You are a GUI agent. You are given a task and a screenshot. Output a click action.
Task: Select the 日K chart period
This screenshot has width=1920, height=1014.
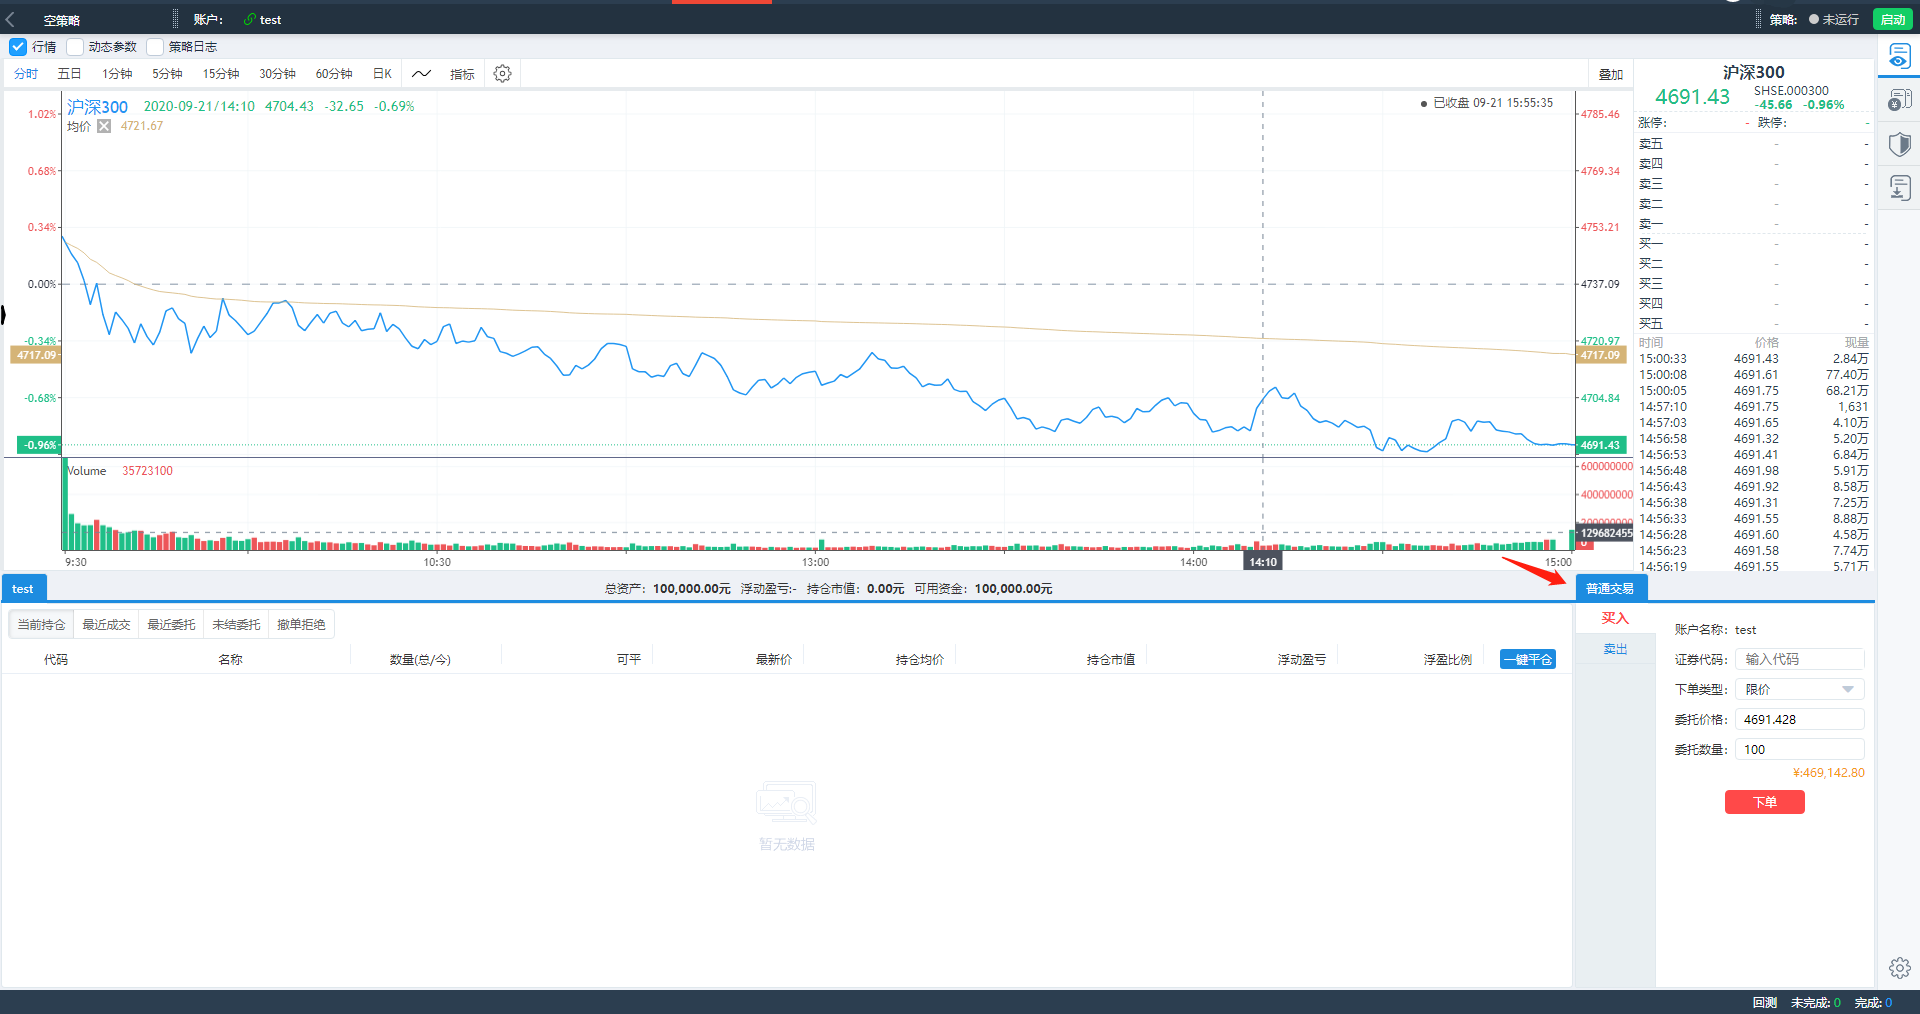pos(382,74)
